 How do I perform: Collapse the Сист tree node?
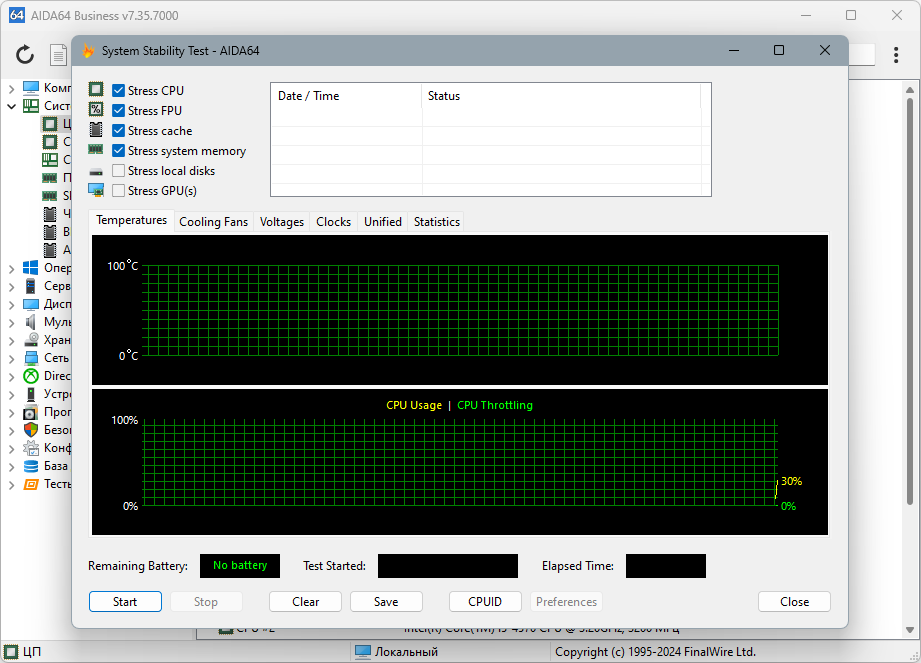(11, 106)
